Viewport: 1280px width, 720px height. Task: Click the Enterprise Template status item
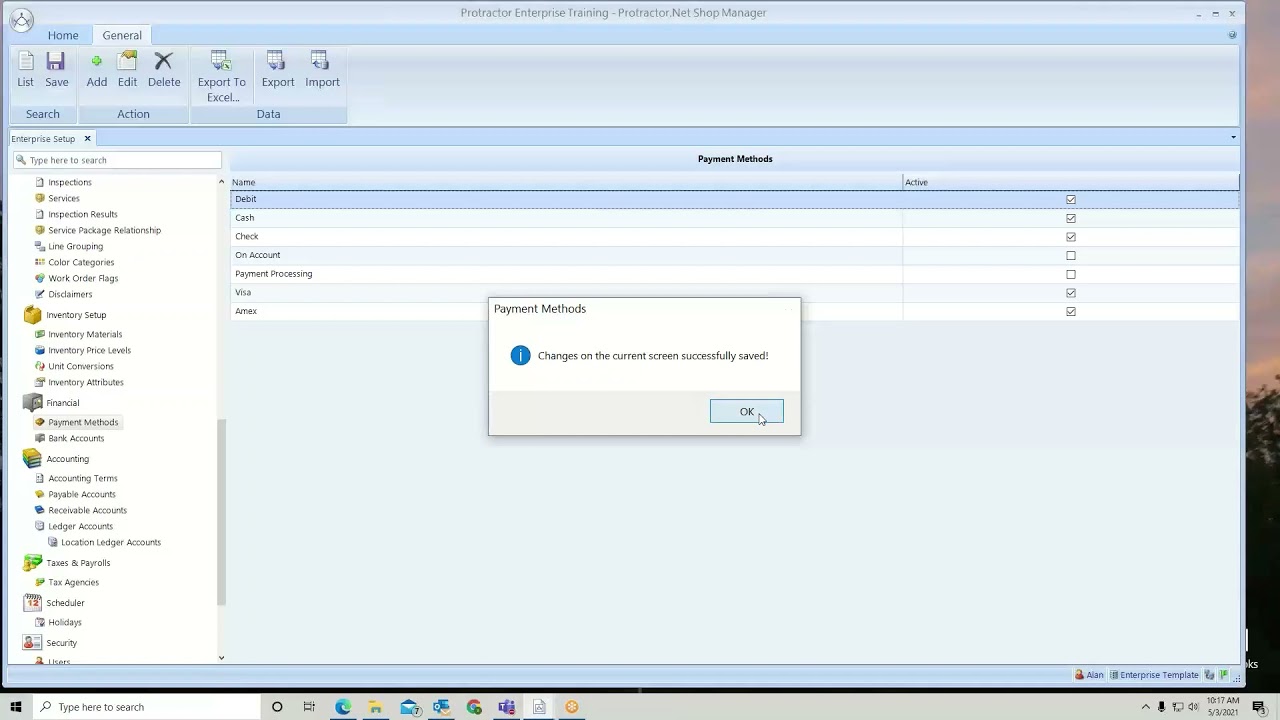click(1154, 675)
